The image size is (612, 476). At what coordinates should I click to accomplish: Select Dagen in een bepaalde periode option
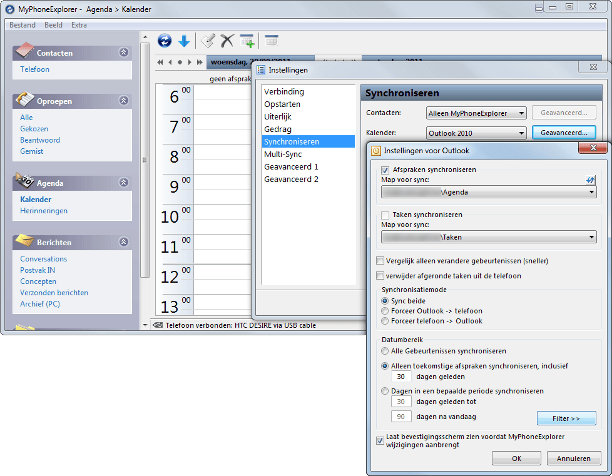click(385, 391)
